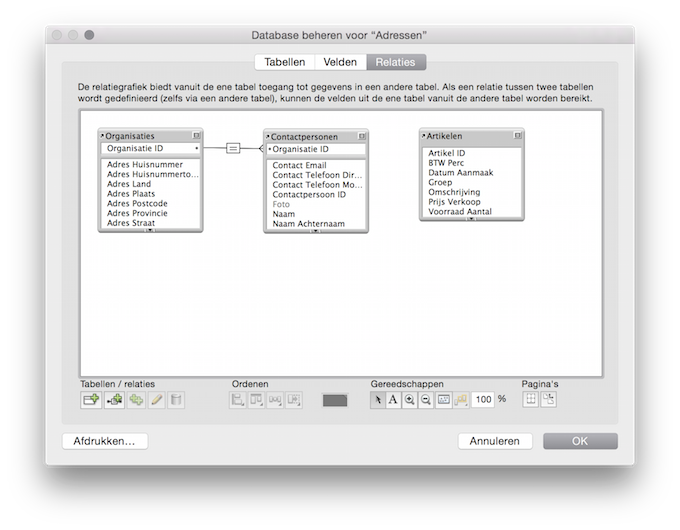Click the Afdrukken… button
This screenshot has width=680, height=530.
point(105,441)
